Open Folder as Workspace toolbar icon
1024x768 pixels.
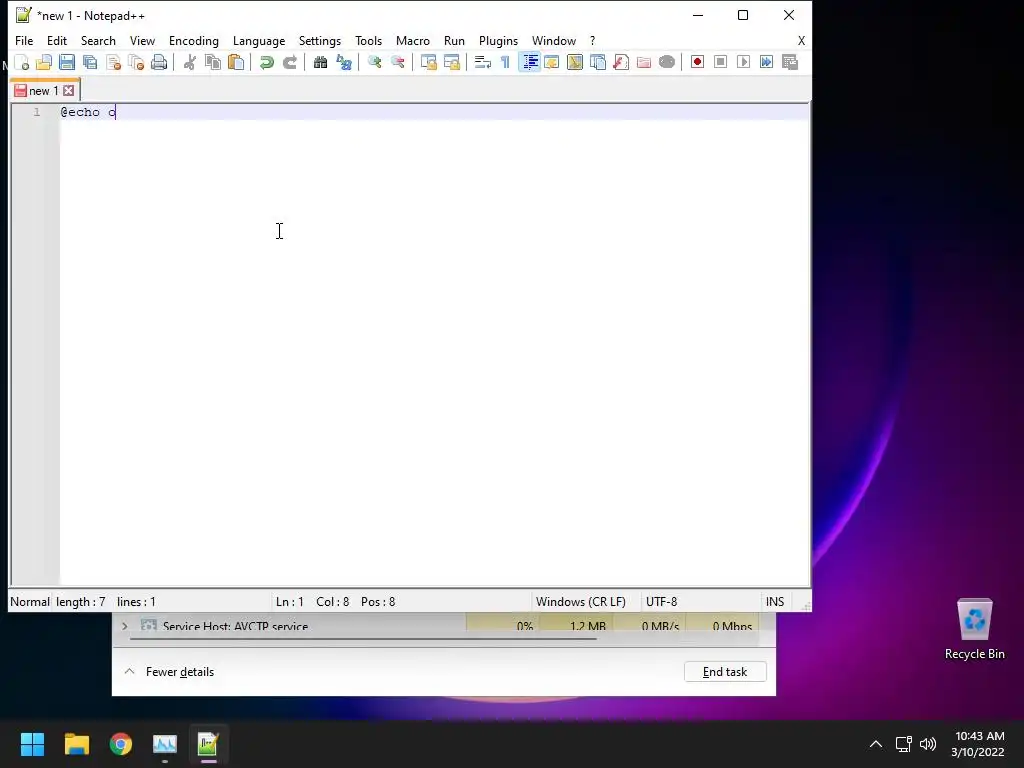pyautogui.click(x=644, y=62)
